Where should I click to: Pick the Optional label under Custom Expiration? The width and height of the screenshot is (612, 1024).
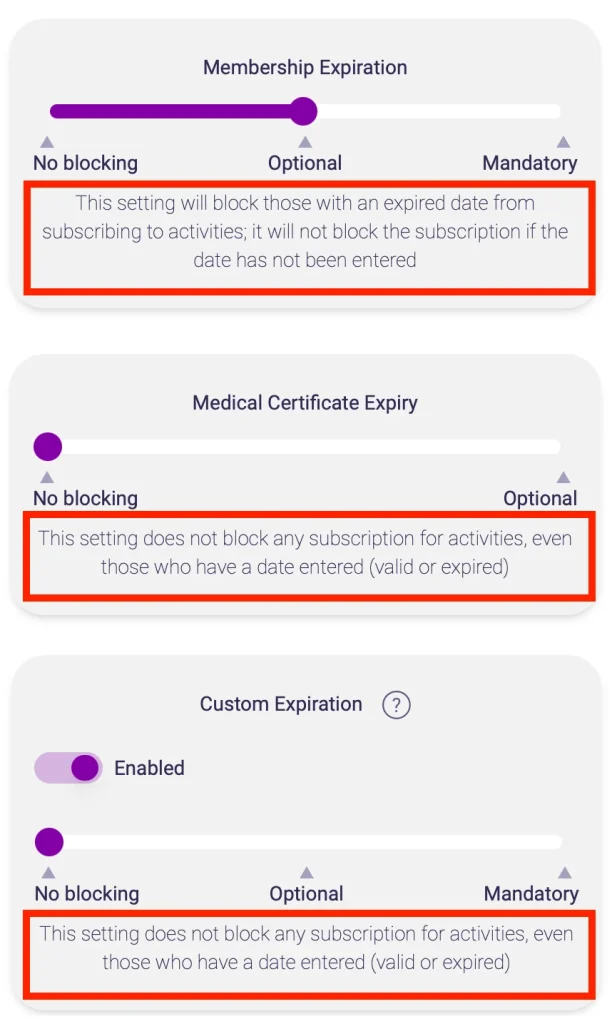(x=306, y=894)
